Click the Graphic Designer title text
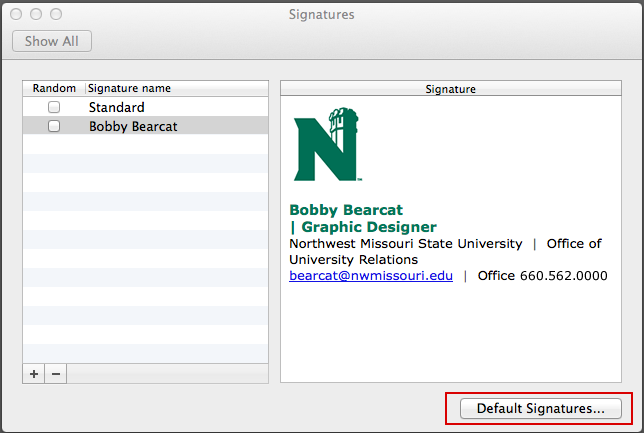 [x=369, y=227]
